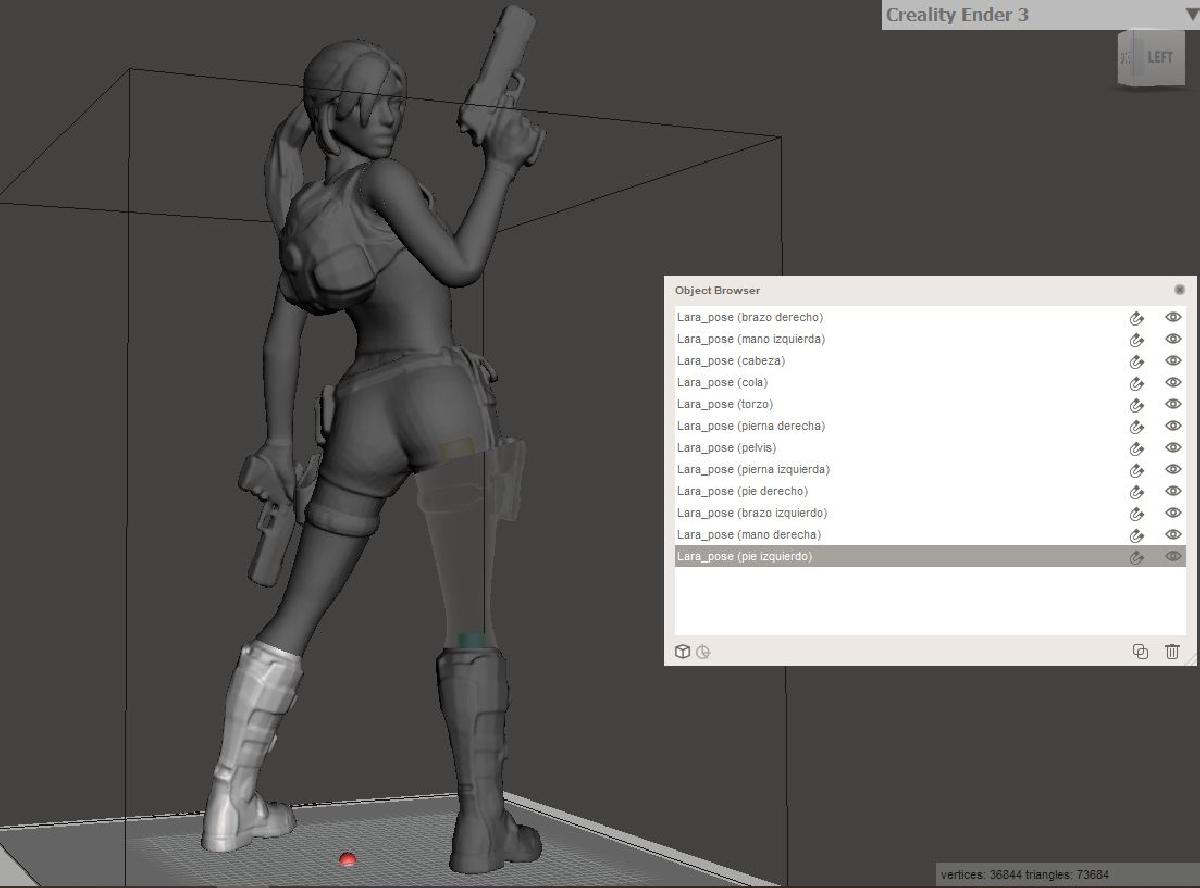Click the edit icon for Lara_pose (mano derecha)
Image resolution: width=1200 pixels, height=888 pixels.
coord(1137,534)
